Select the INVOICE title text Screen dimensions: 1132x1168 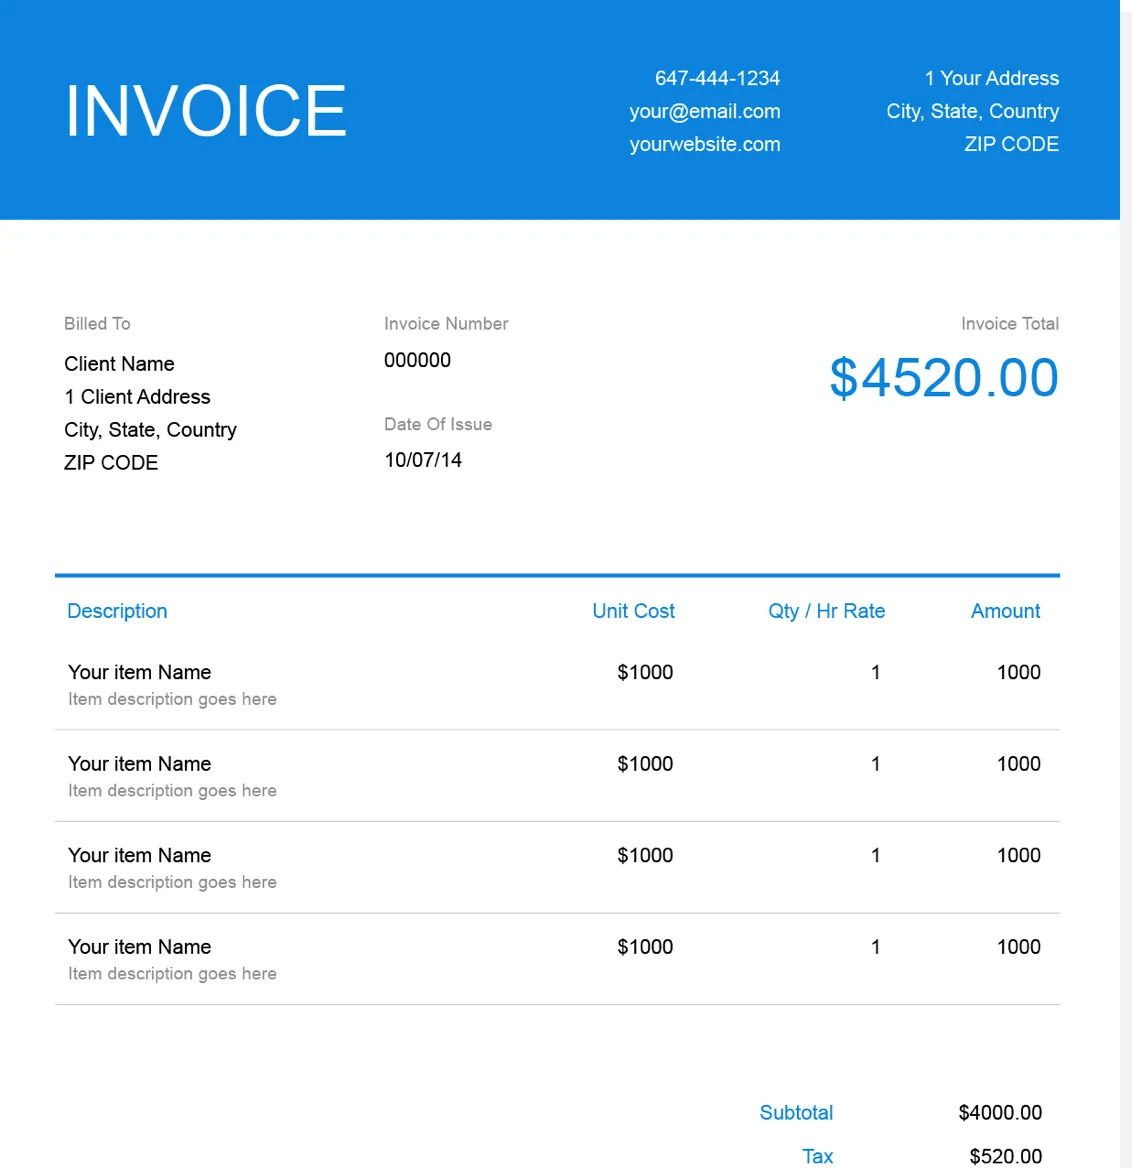pyautogui.click(x=205, y=110)
